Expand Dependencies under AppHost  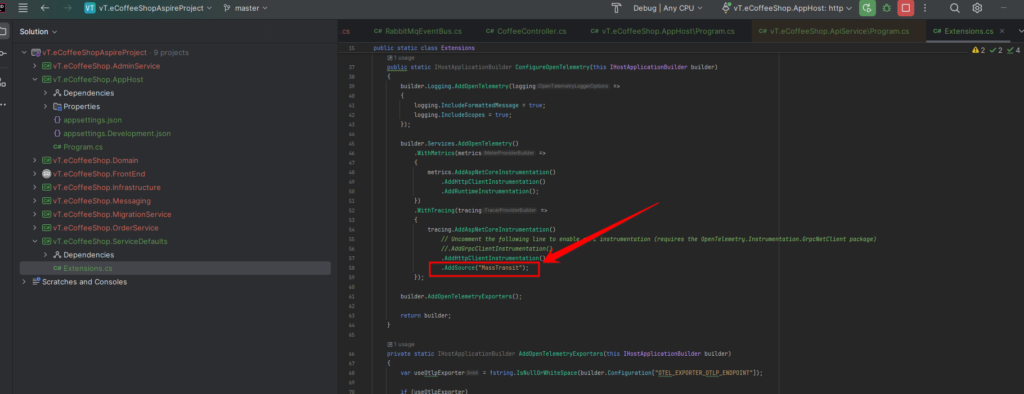coord(46,93)
